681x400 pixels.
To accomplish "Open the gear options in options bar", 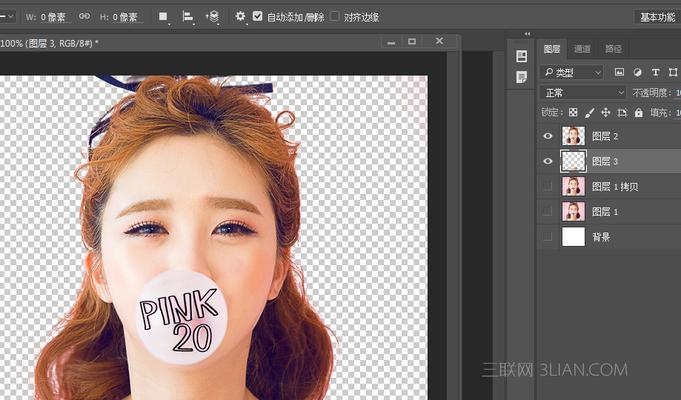I will [x=240, y=17].
